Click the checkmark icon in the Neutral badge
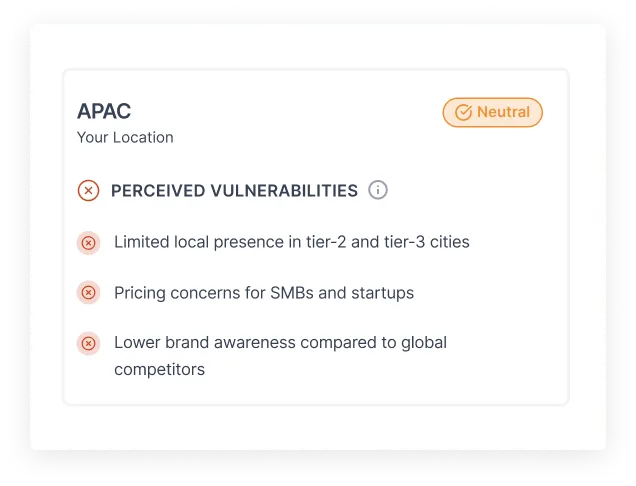The width and height of the screenshot is (636, 486). pos(463,113)
